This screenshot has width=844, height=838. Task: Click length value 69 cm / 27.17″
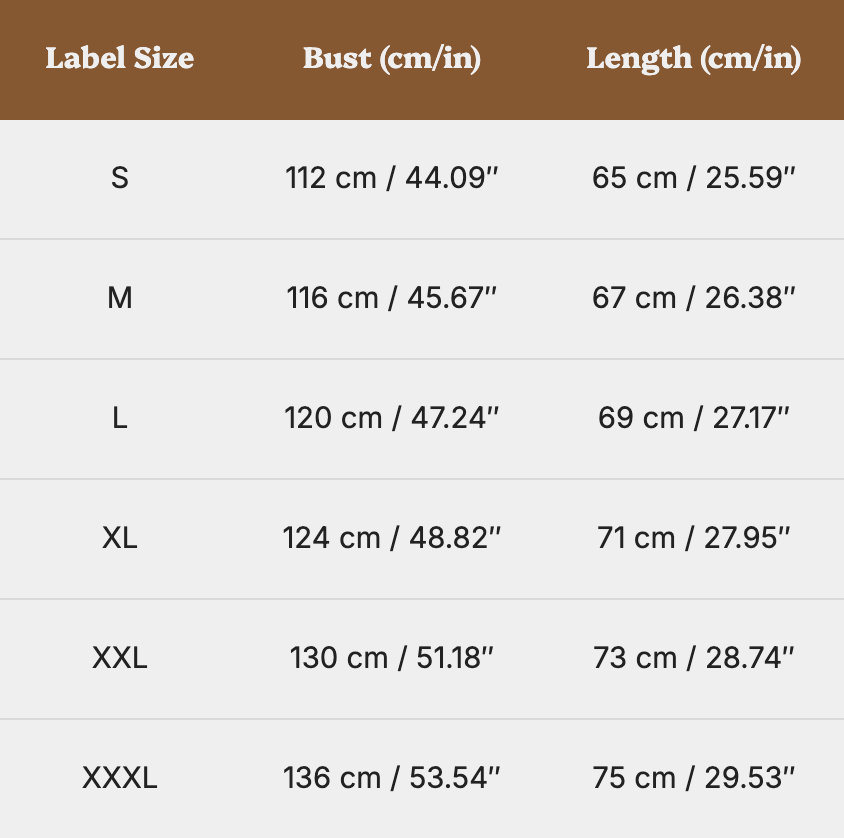(x=693, y=418)
